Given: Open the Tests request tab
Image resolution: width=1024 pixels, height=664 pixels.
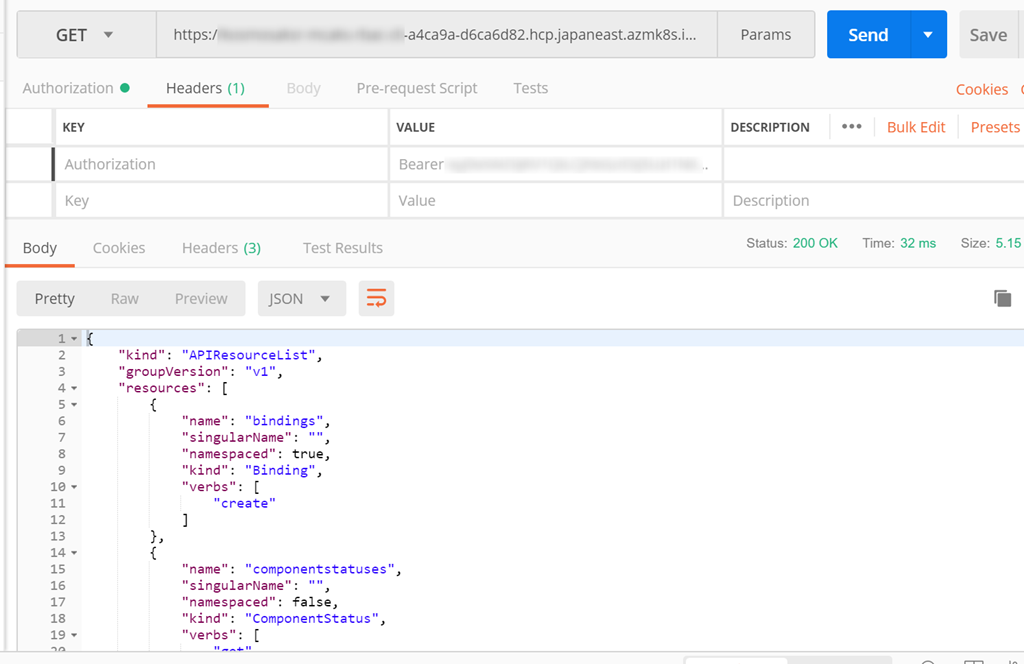Looking at the screenshot, I should point(530,88).
